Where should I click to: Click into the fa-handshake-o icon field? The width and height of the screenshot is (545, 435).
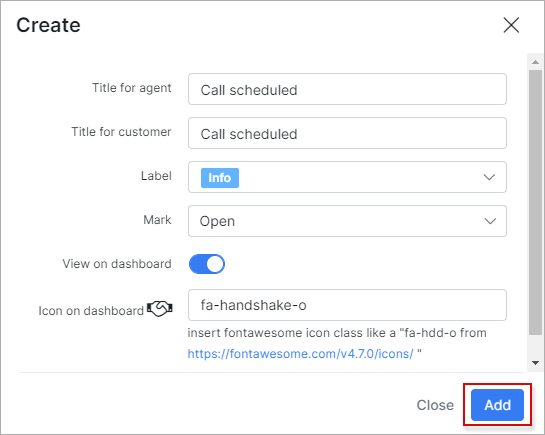click(x=347, y=305)
